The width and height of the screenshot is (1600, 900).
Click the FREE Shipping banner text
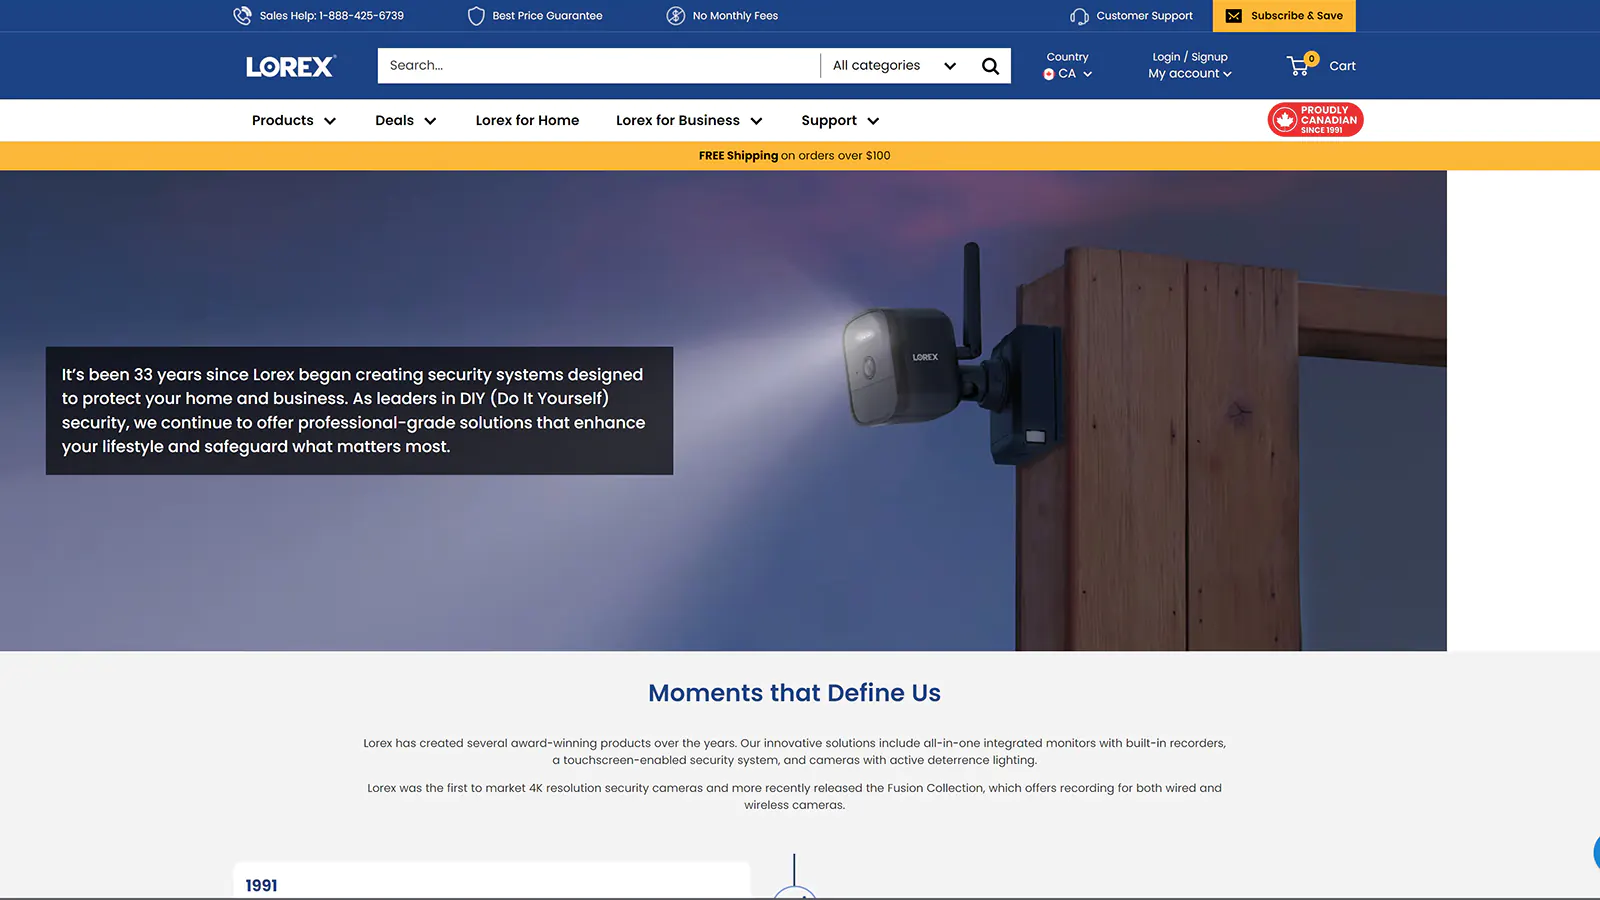coord(794,156)
